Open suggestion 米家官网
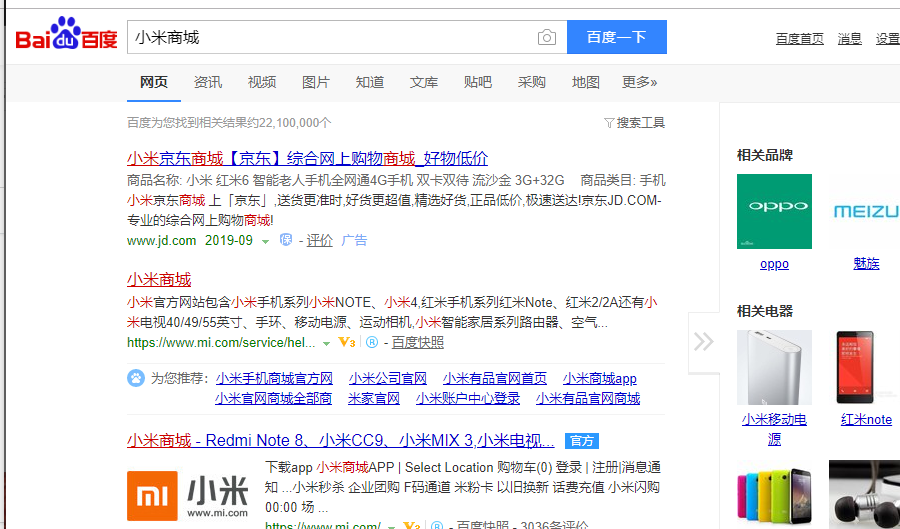Image resolution: width=900 pixels, height=529 pixels. click(x=374, y=398)
